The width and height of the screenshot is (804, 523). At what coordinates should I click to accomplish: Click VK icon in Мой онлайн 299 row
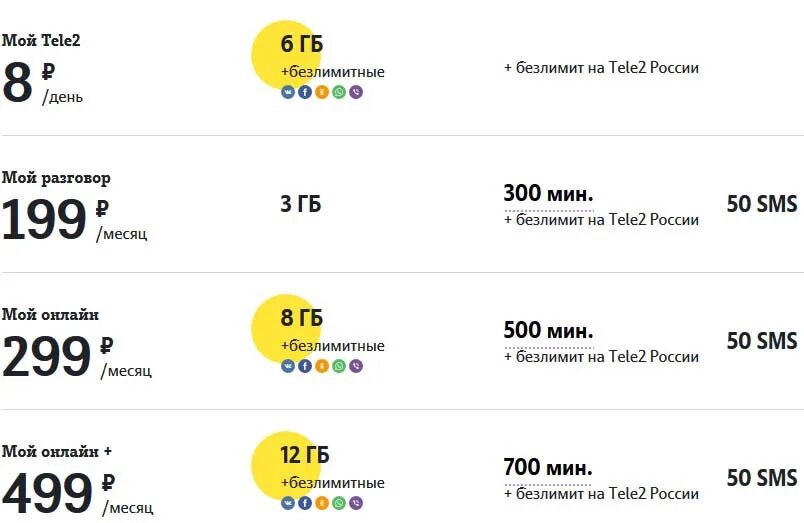(288, 366)
